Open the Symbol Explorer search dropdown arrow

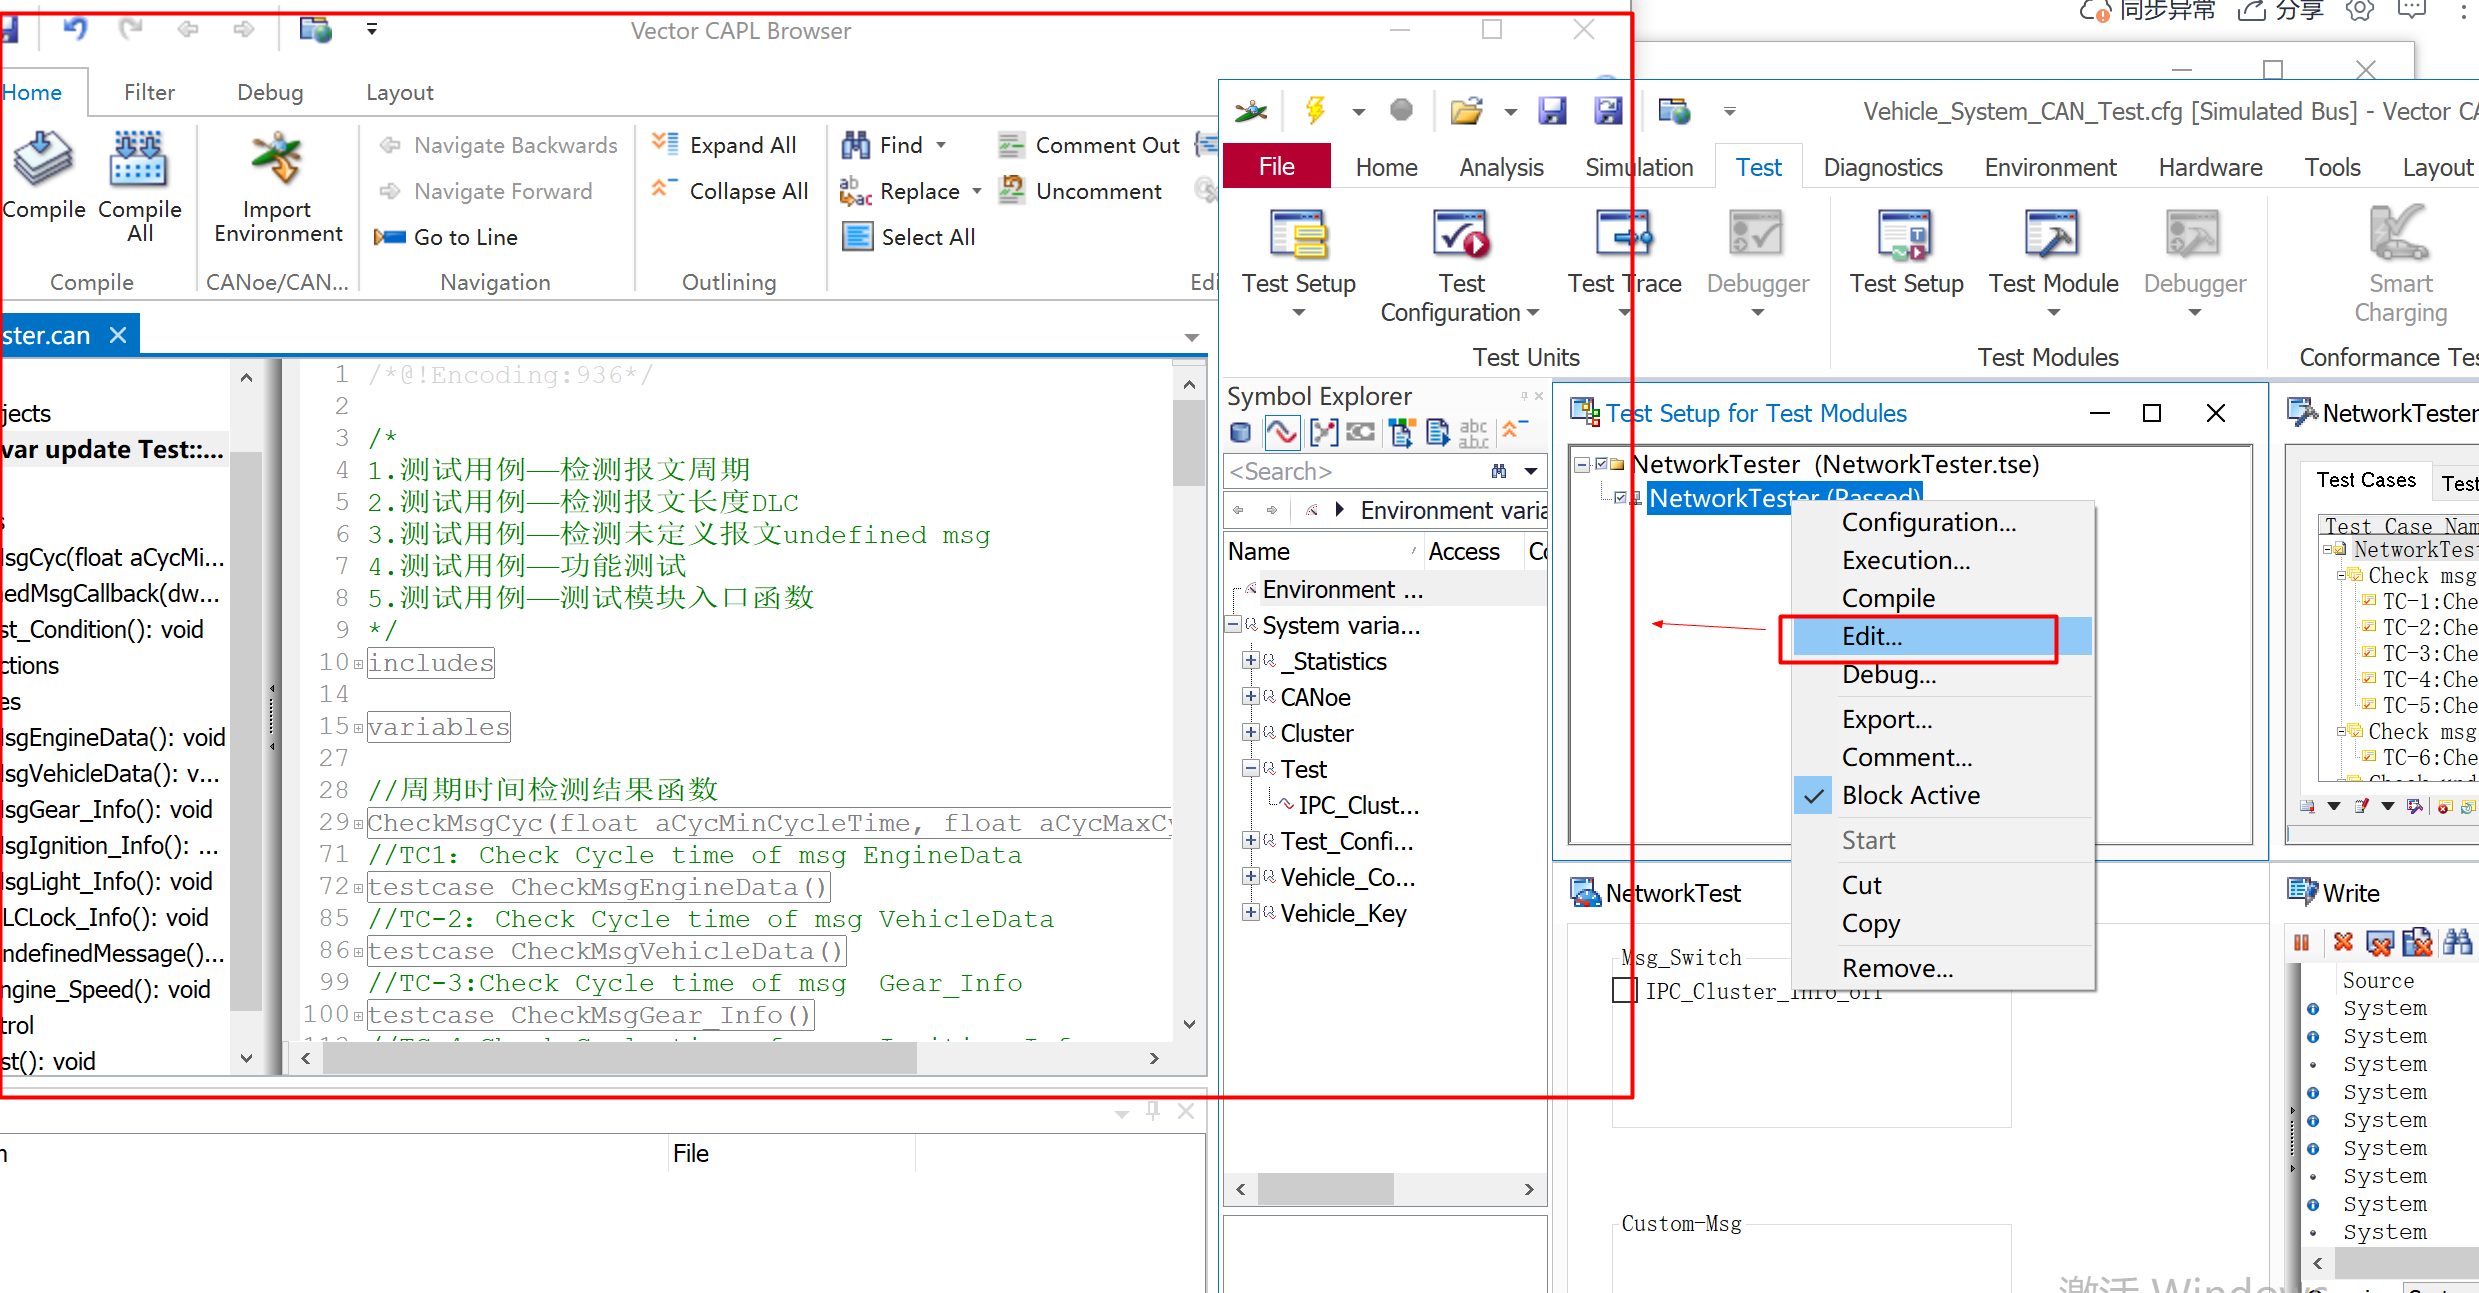(x=1530, y=471)
